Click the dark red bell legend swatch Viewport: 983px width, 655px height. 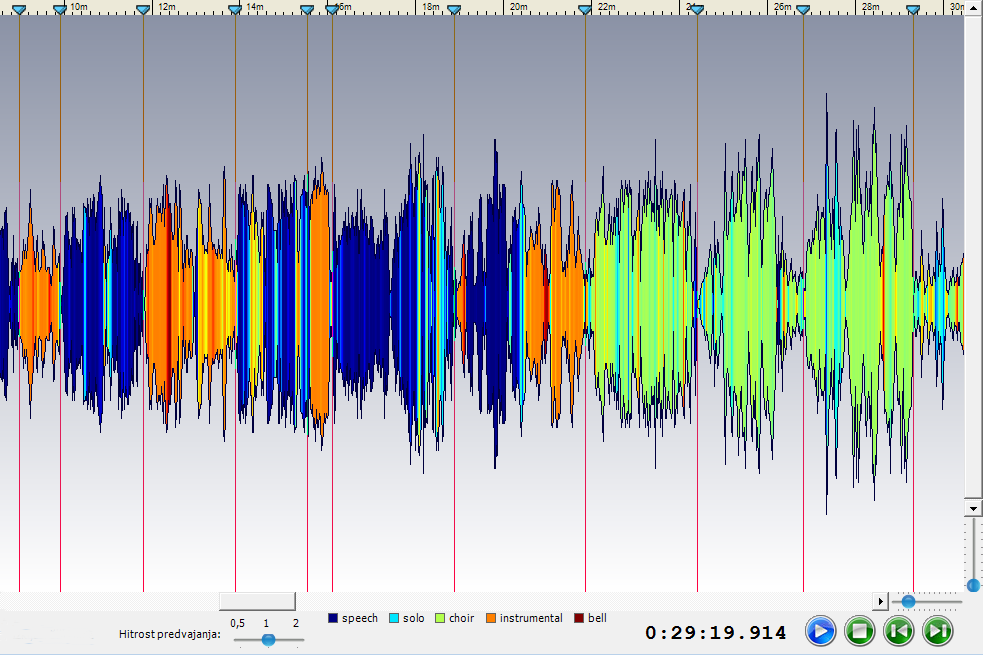(x=579, y=618)
